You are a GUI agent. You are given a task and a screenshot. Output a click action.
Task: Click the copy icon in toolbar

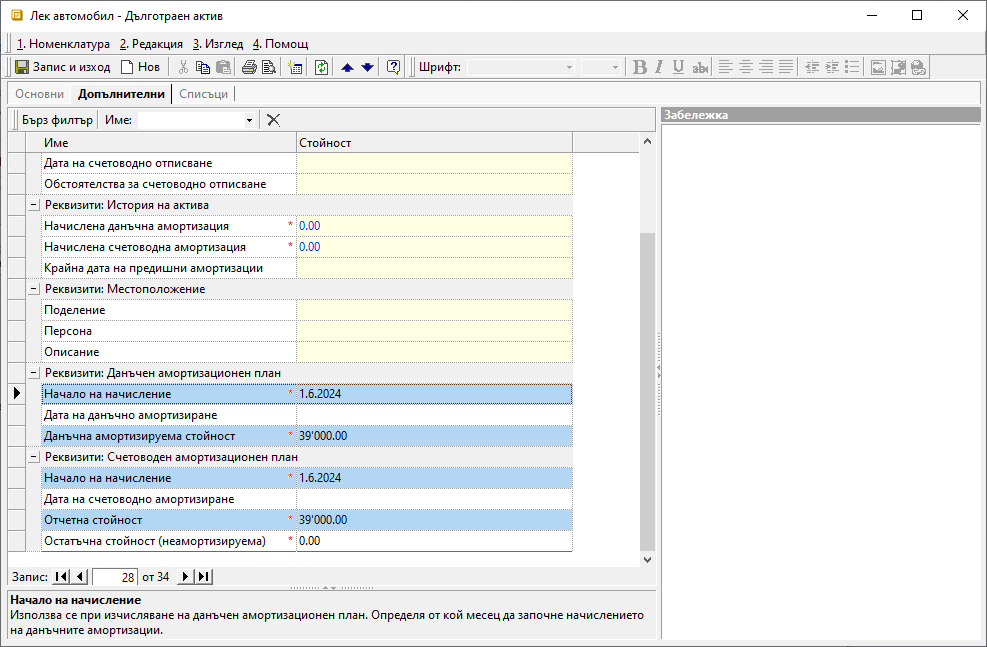(203, 67)
